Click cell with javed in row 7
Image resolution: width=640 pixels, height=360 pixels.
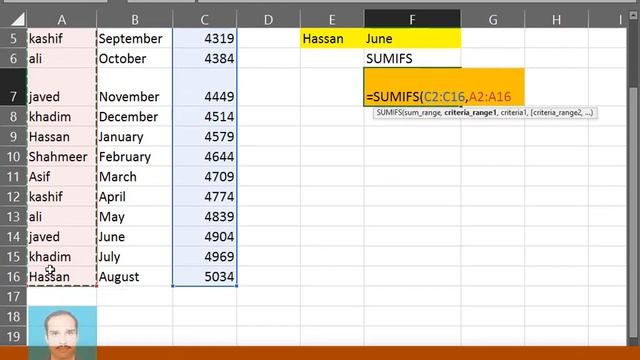(x=62, y=87)
